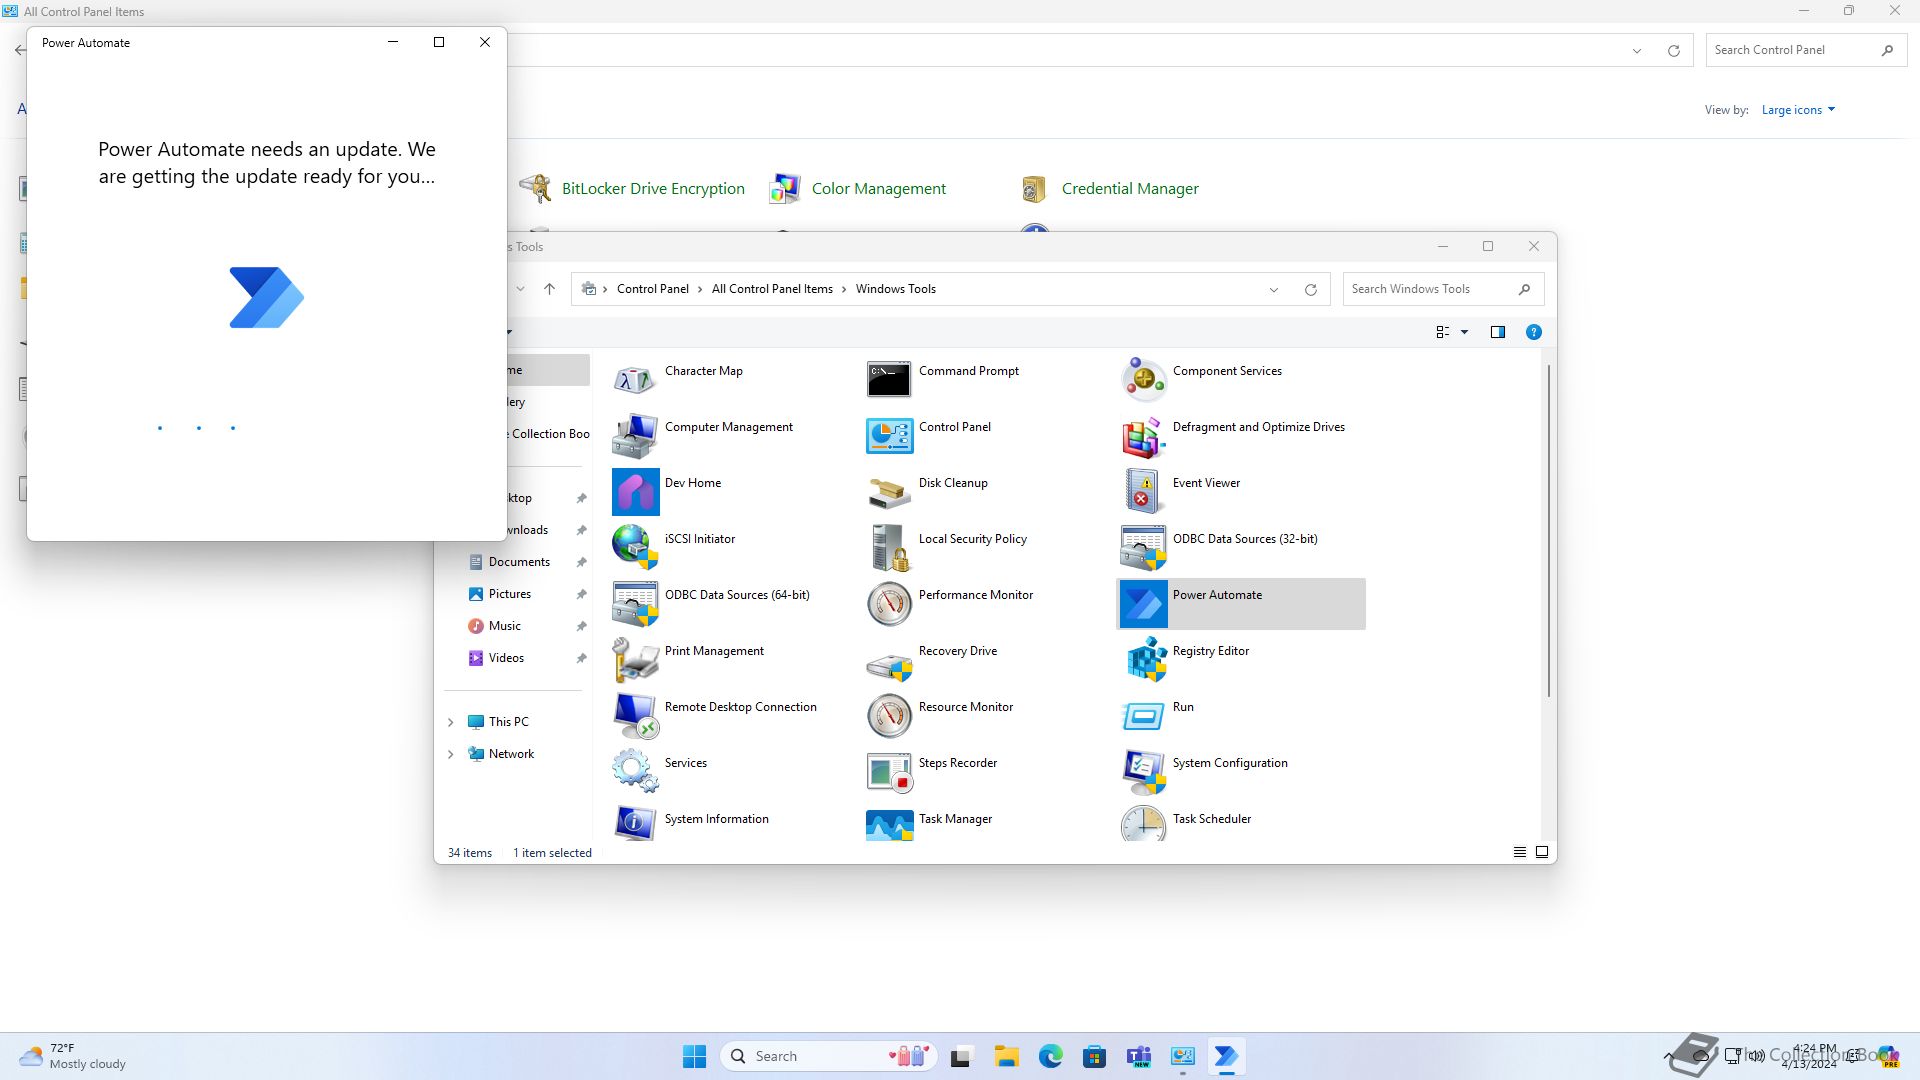Open Music in navigation pane
This screenshot has height=1080, width=1920.
click(505, 626)
